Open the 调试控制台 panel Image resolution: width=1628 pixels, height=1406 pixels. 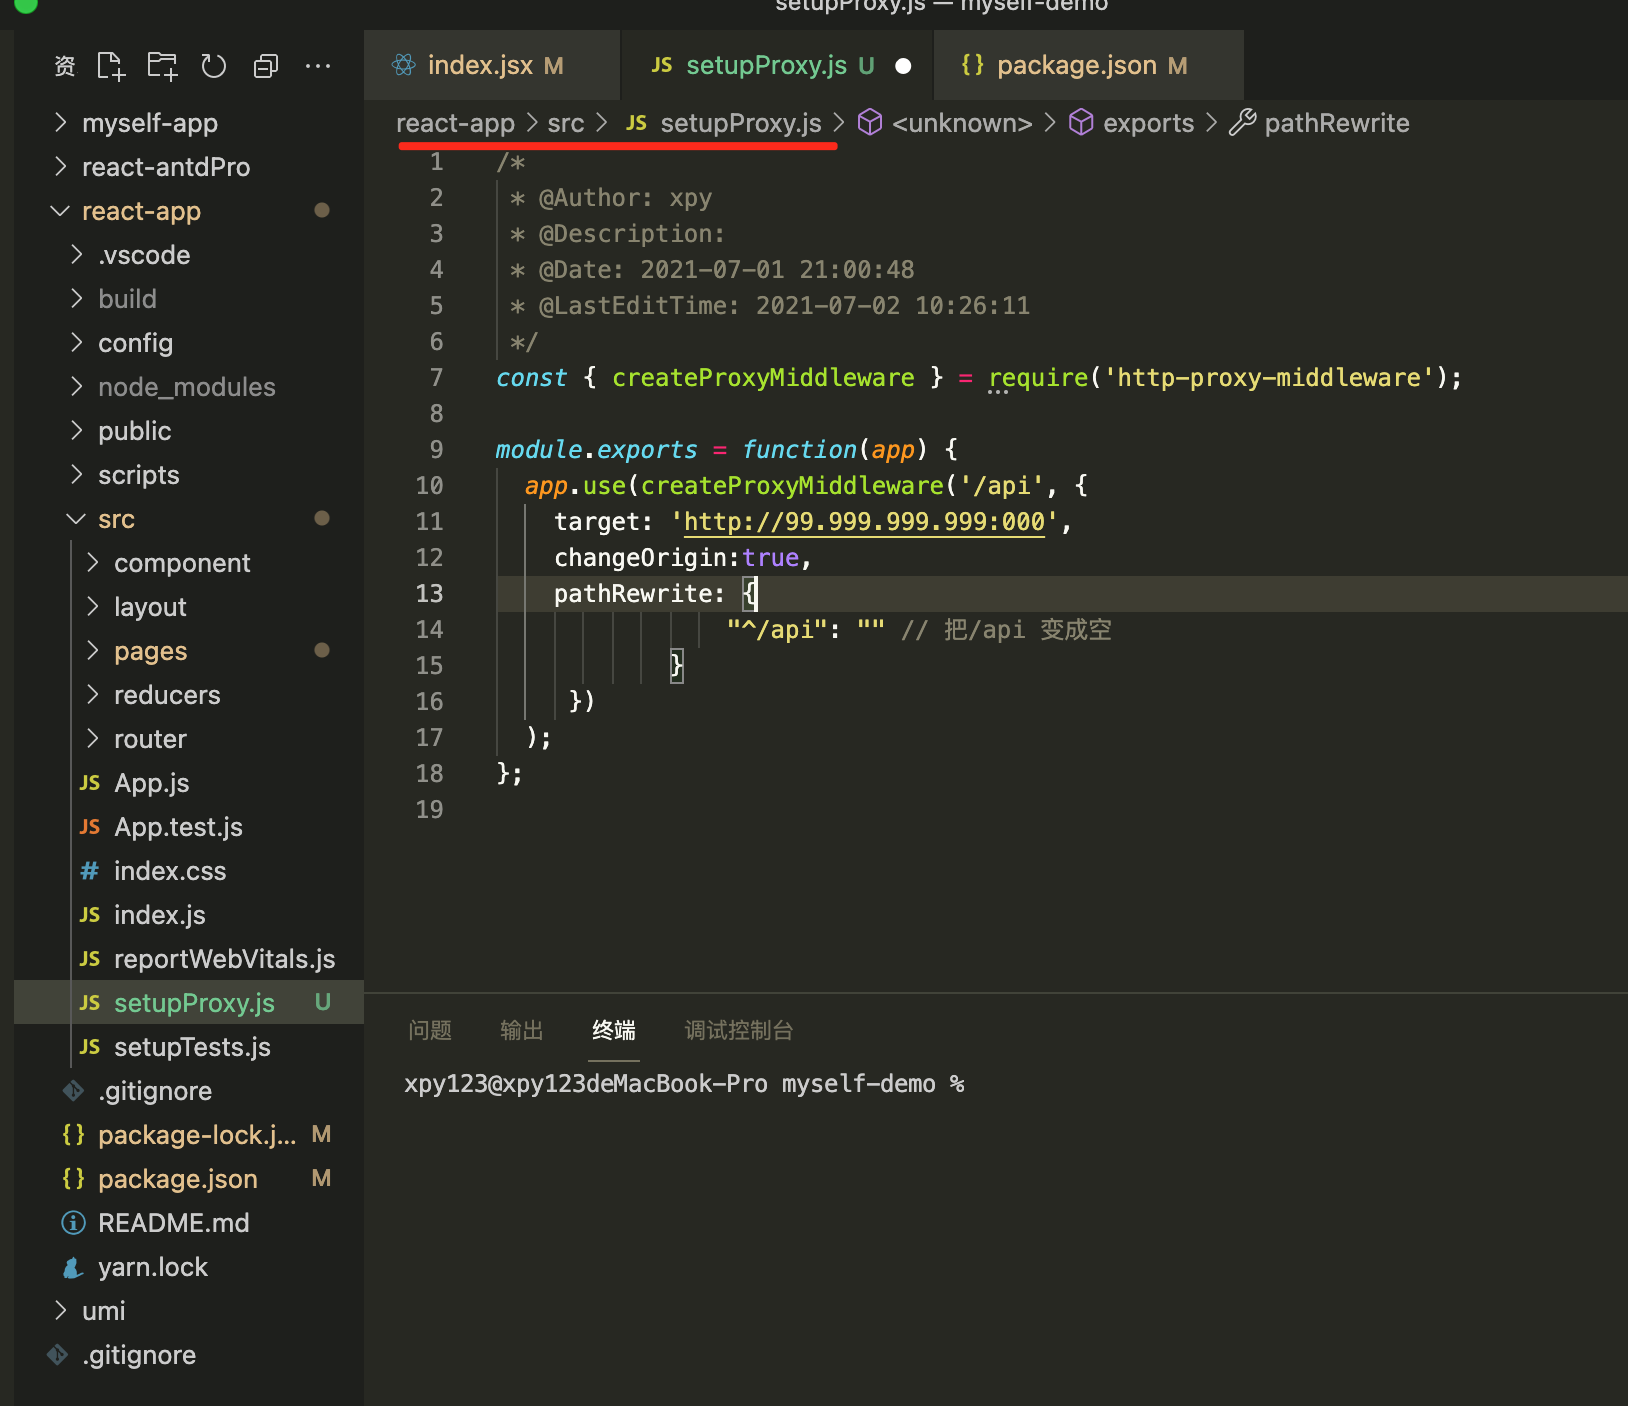[739, 1030]
